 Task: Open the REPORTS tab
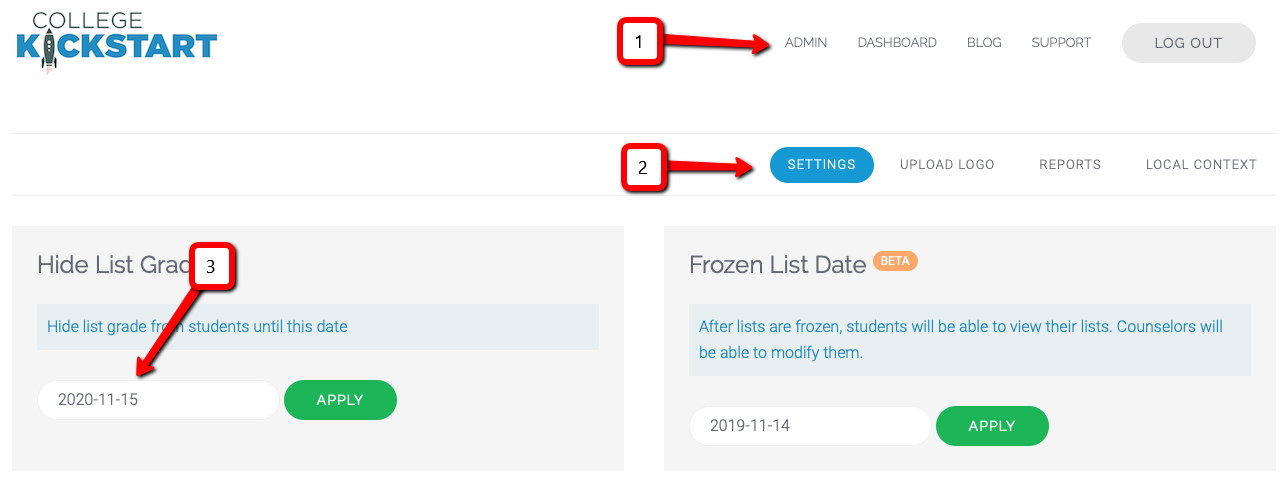(1070, 165)
